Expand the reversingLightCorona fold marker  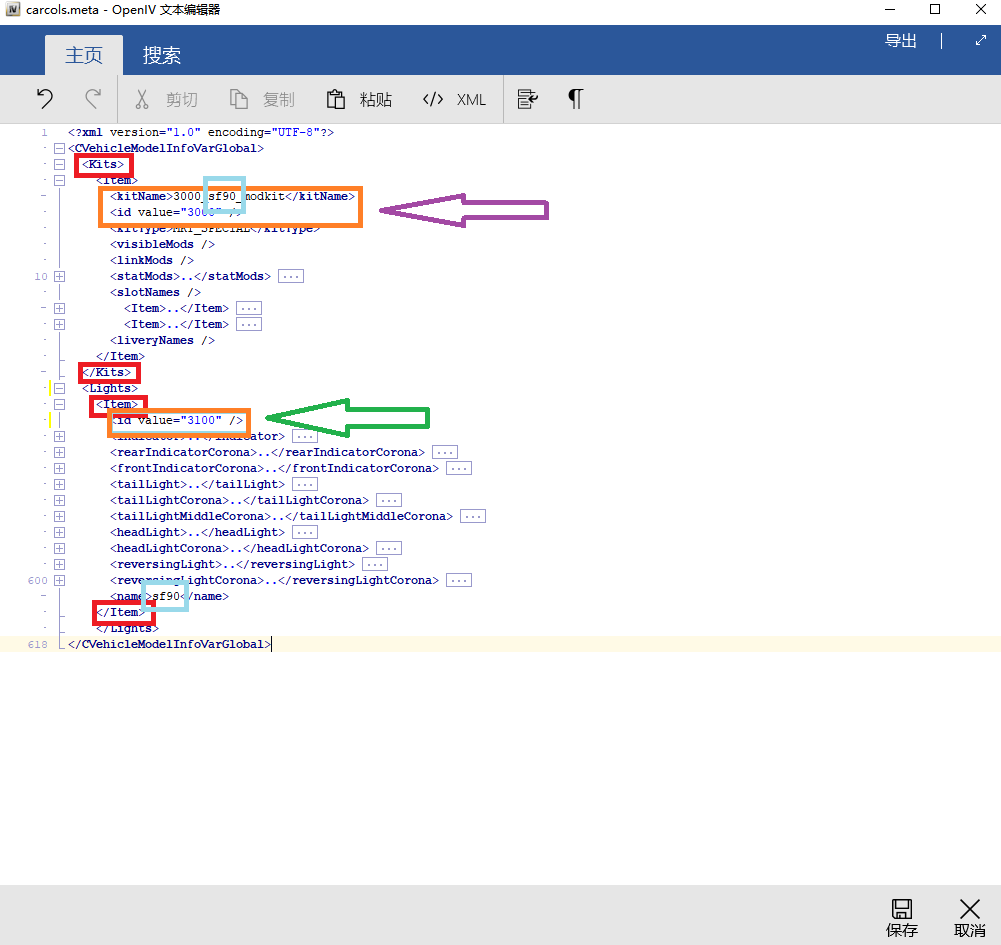pos(59,580)
